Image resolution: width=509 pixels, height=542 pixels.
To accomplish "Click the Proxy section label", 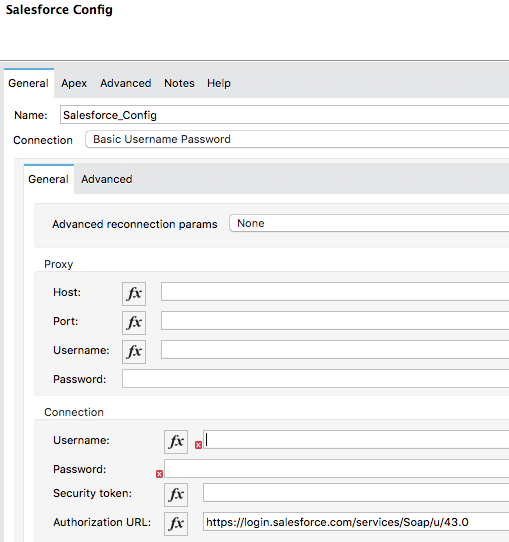I will [59, 264].
